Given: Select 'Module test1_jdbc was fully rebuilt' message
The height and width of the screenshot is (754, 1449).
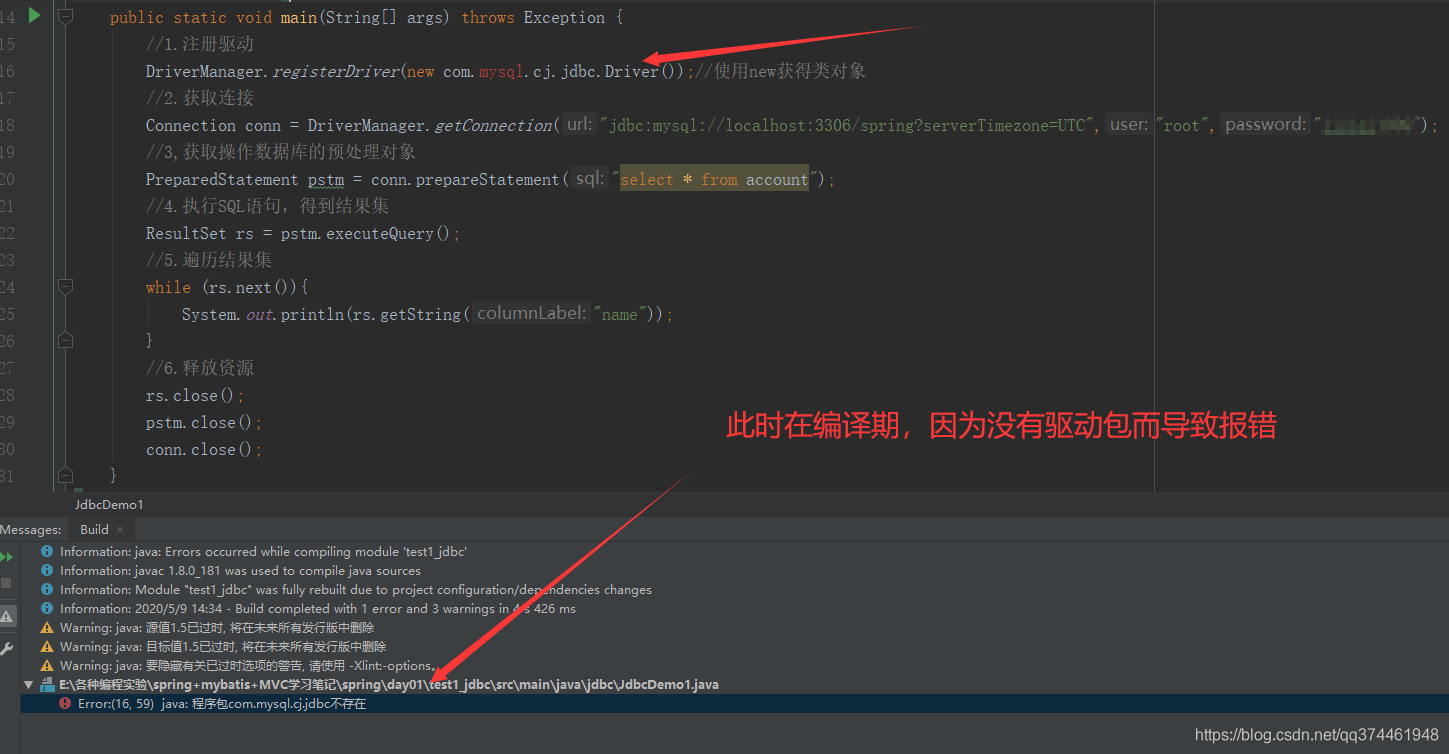Looking at the screenshot, I should 356,590.
